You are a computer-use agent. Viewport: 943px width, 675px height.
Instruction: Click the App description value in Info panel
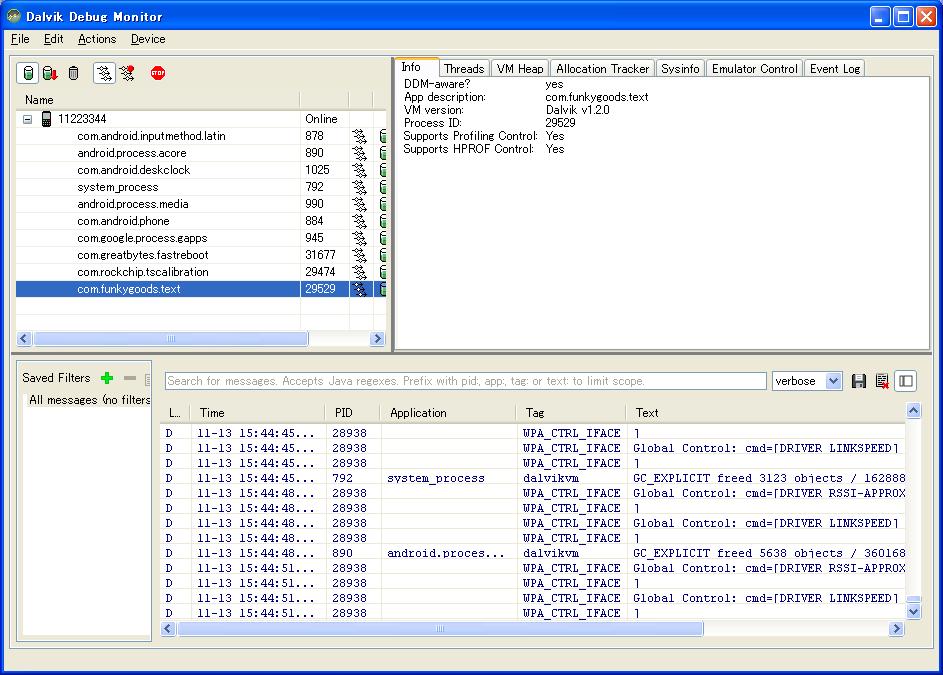coord(597,97)
